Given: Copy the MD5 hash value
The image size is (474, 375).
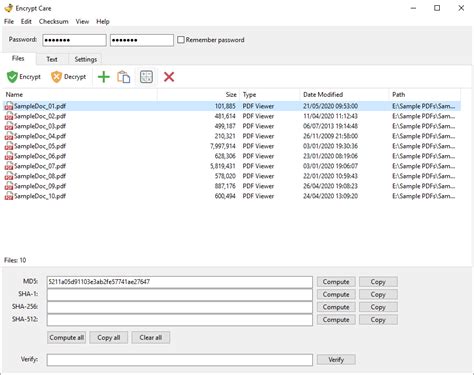Looking at the screenshot, I should 378,282.
